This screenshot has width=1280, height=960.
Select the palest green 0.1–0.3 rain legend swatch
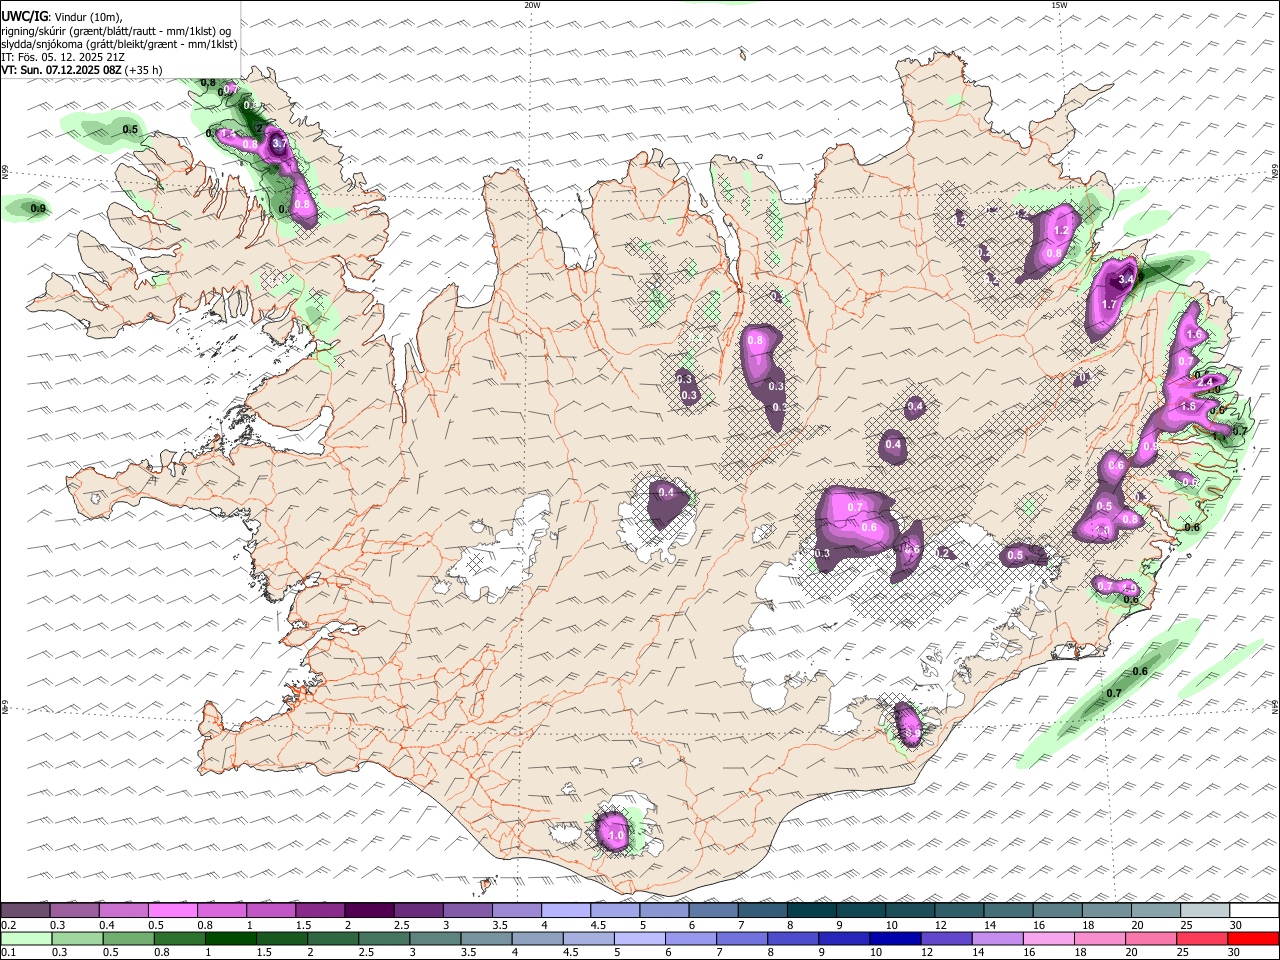26,939
